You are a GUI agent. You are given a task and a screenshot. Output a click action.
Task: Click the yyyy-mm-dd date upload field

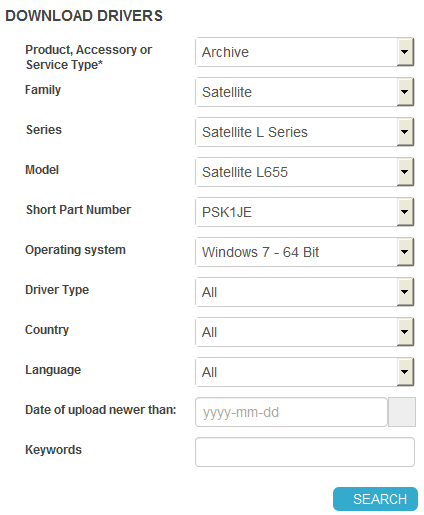(x=291, y=412)
